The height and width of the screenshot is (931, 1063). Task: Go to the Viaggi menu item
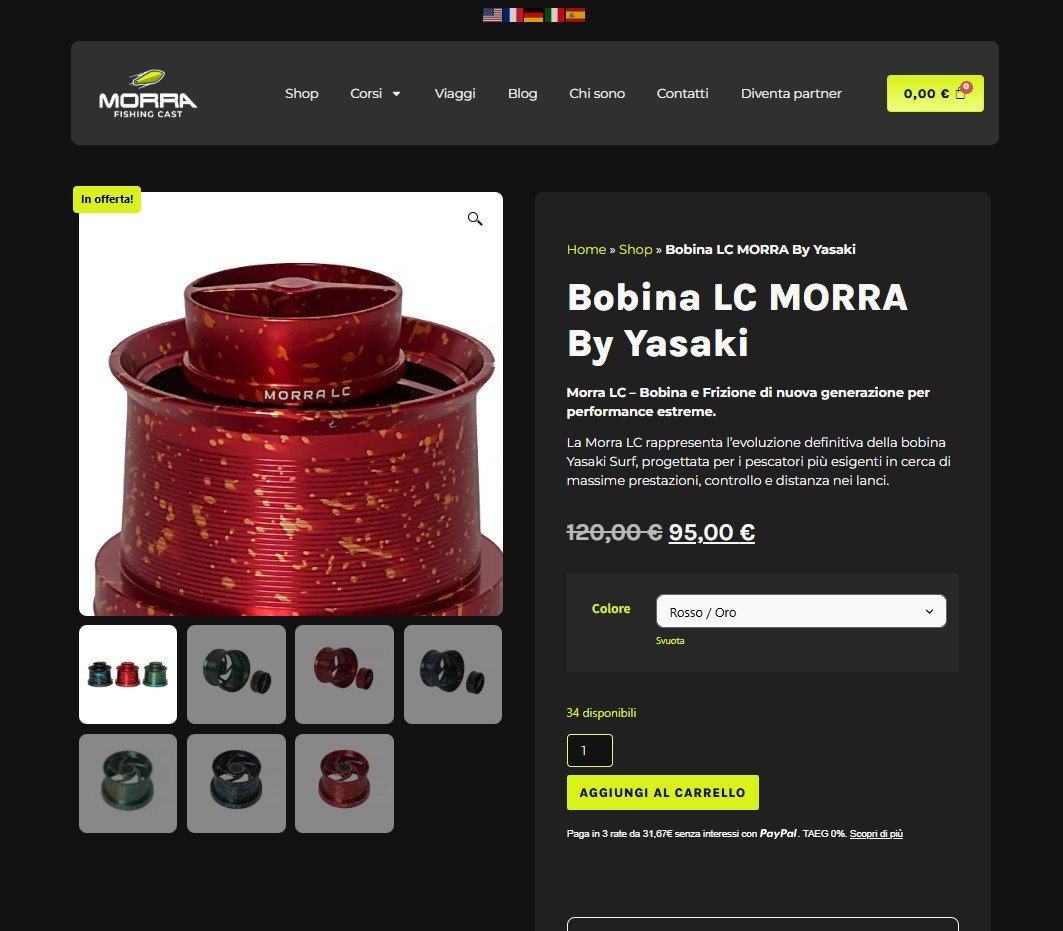(455, 94)
